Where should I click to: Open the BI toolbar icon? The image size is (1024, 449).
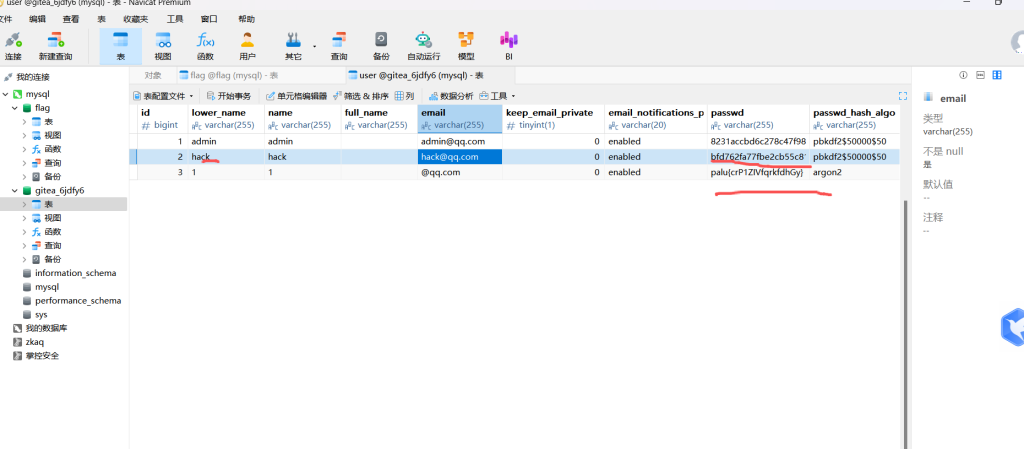tap(508, 45)
